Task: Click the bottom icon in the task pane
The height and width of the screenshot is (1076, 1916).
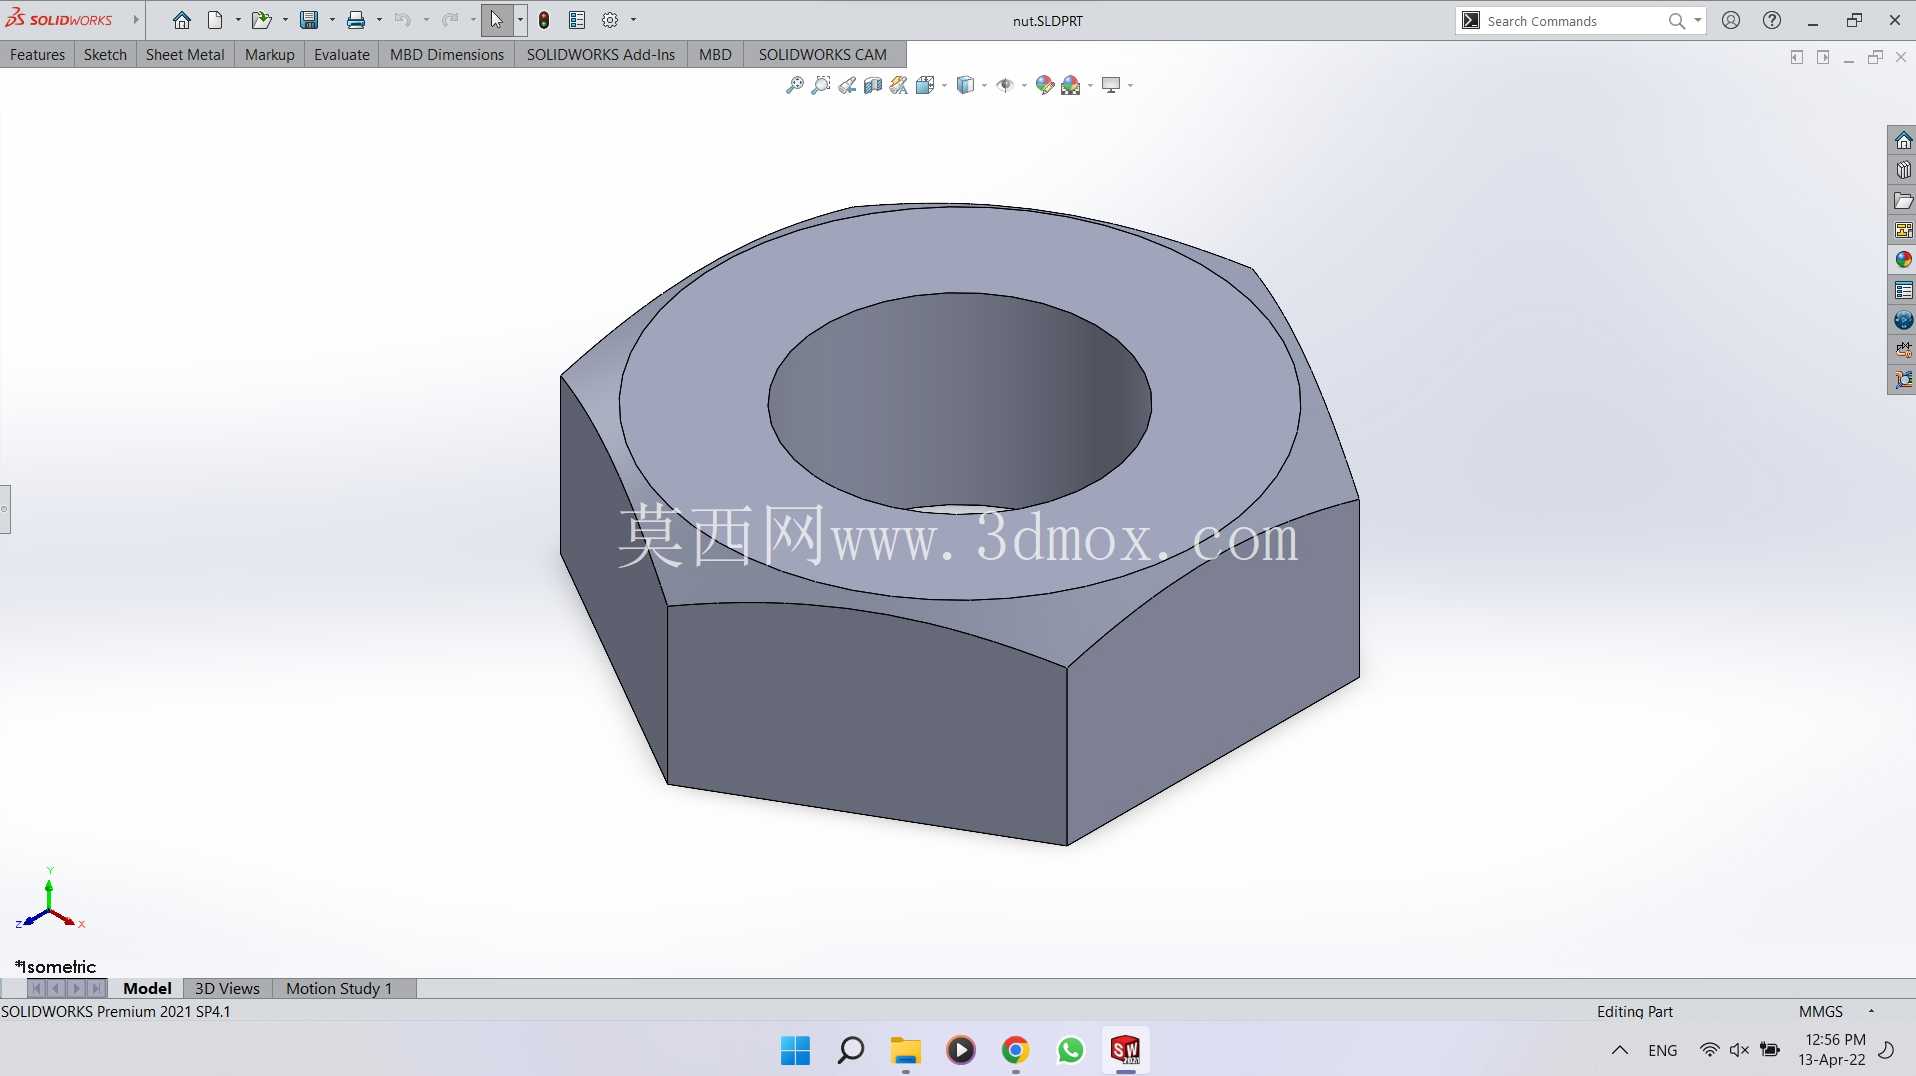Action: [1903, 380]
